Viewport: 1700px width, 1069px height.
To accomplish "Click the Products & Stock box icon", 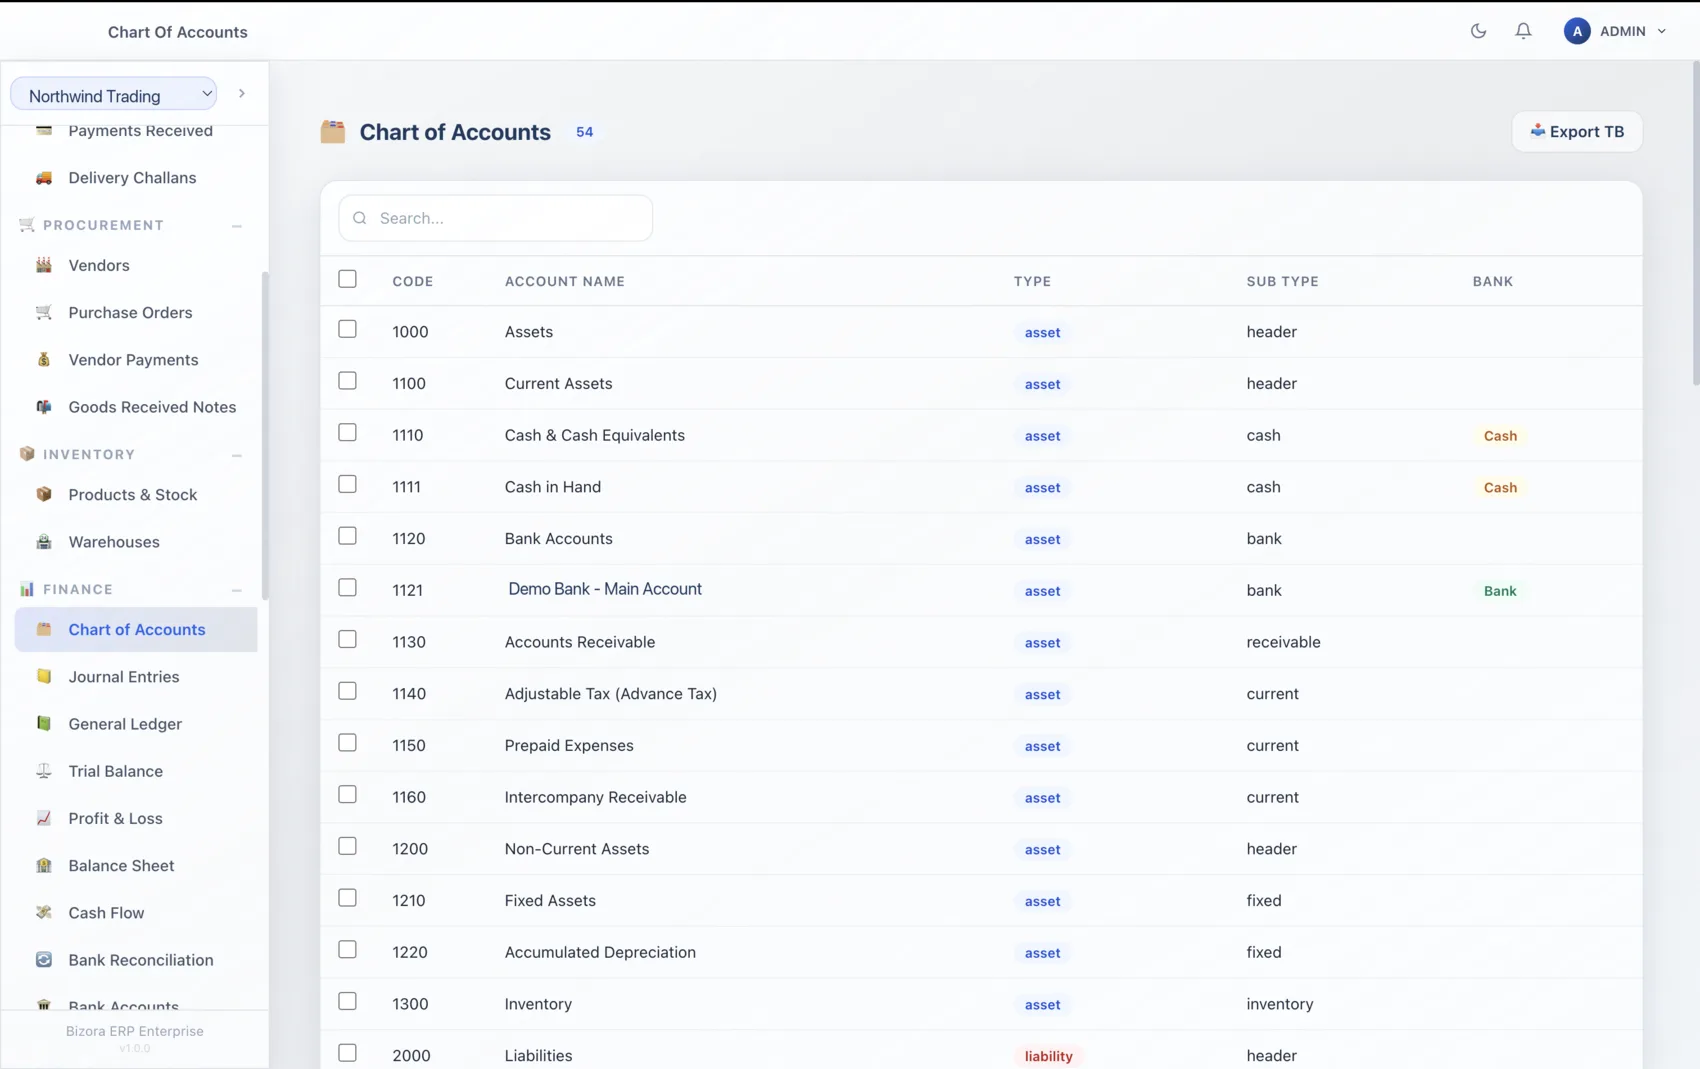I will click(44, 494).
